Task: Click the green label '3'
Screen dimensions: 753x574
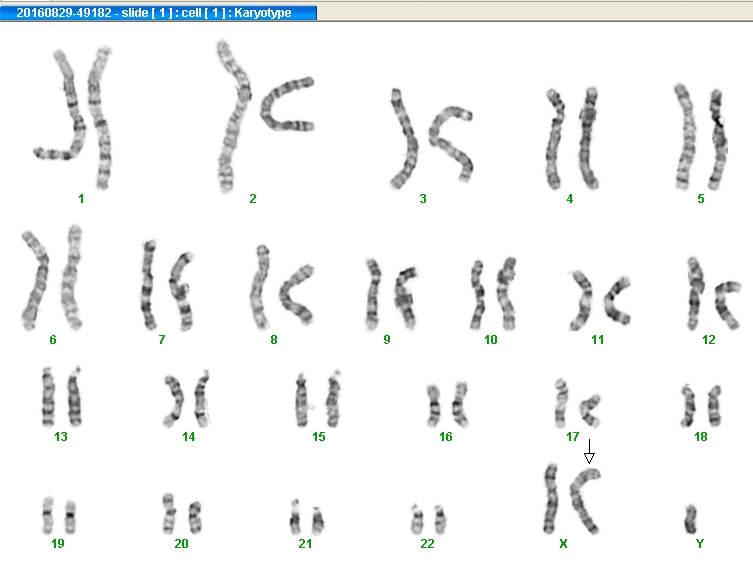Action: (x=423, y=198)
